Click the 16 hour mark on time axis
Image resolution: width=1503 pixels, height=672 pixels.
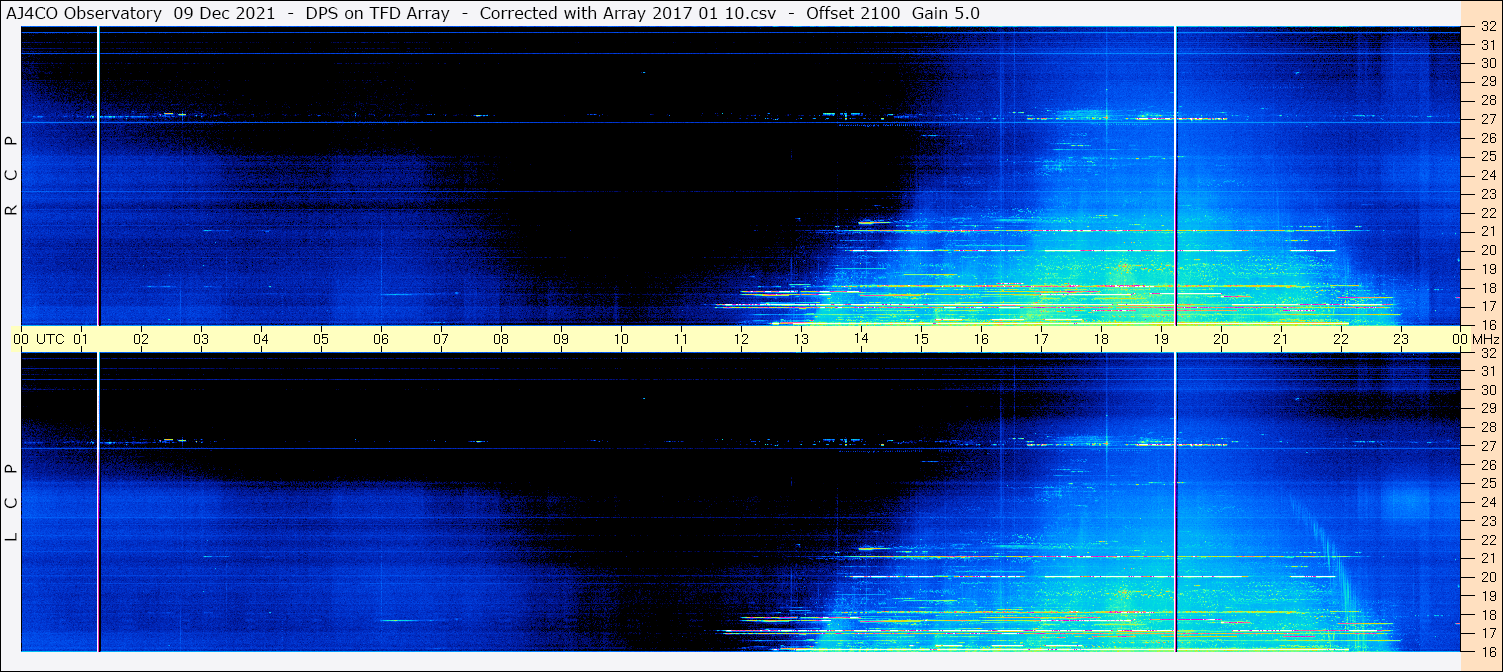(981, 339)
